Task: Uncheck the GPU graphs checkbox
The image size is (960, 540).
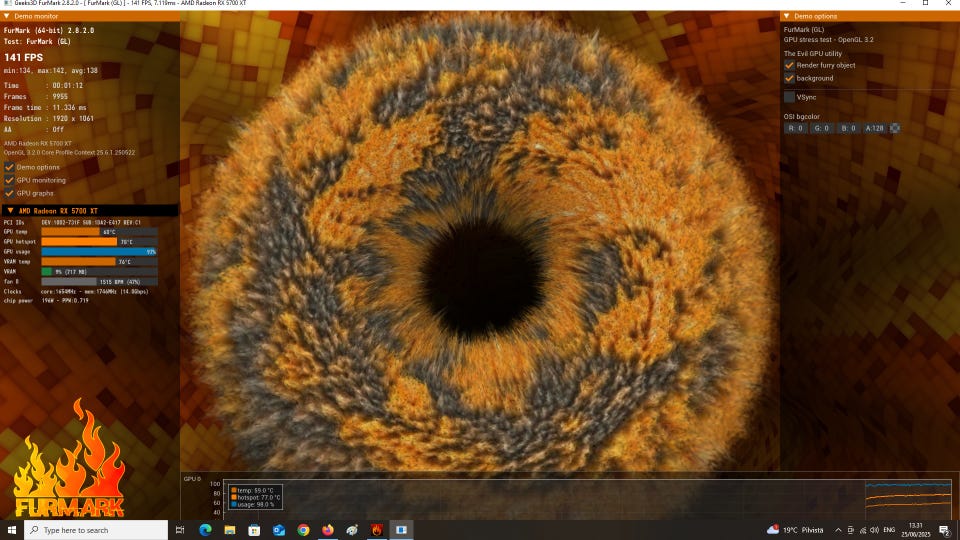Action: point(9,193)
